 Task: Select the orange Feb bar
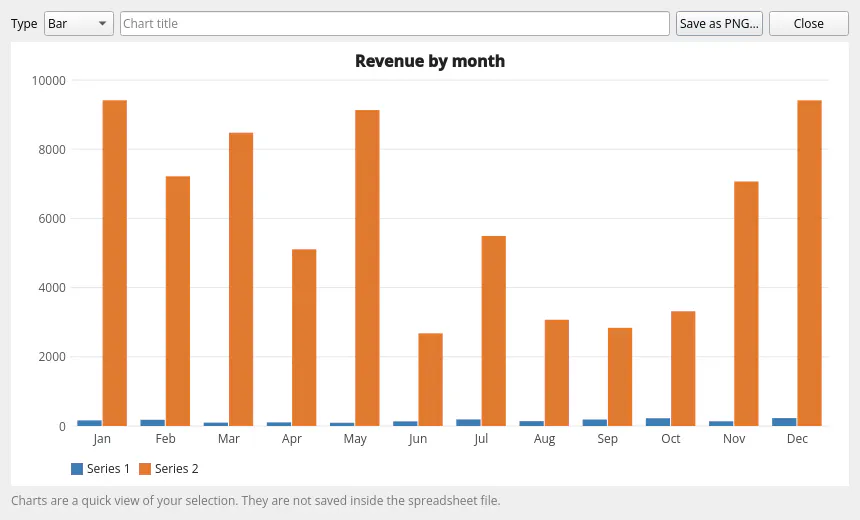178,301
